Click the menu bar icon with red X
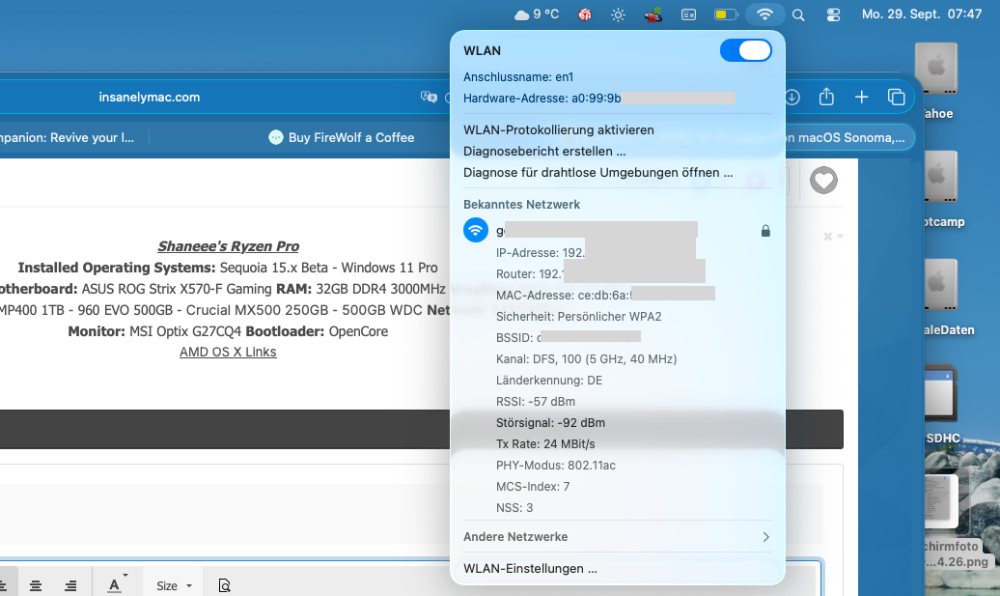Screen dimensions: 1000x596 (x=653, y=15)
